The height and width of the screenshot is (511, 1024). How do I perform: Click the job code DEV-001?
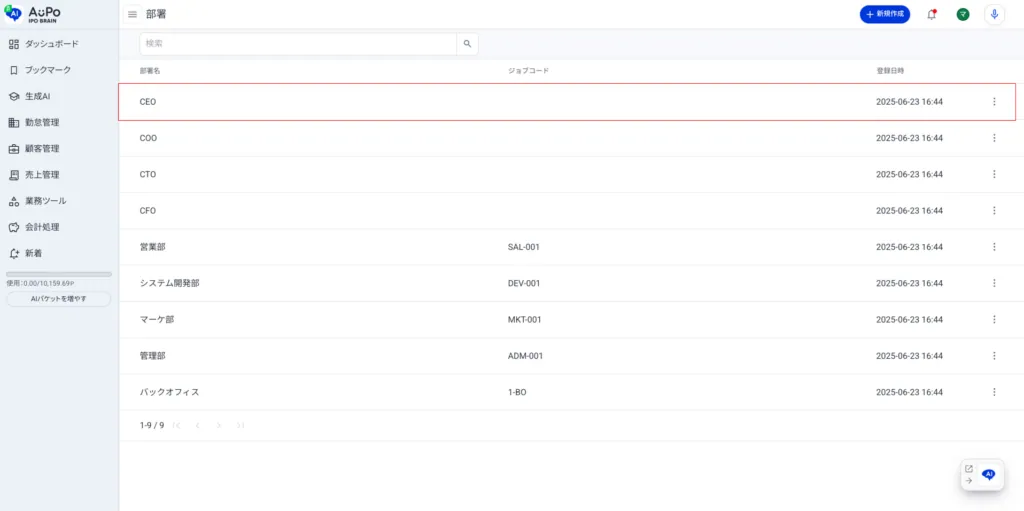524,283
